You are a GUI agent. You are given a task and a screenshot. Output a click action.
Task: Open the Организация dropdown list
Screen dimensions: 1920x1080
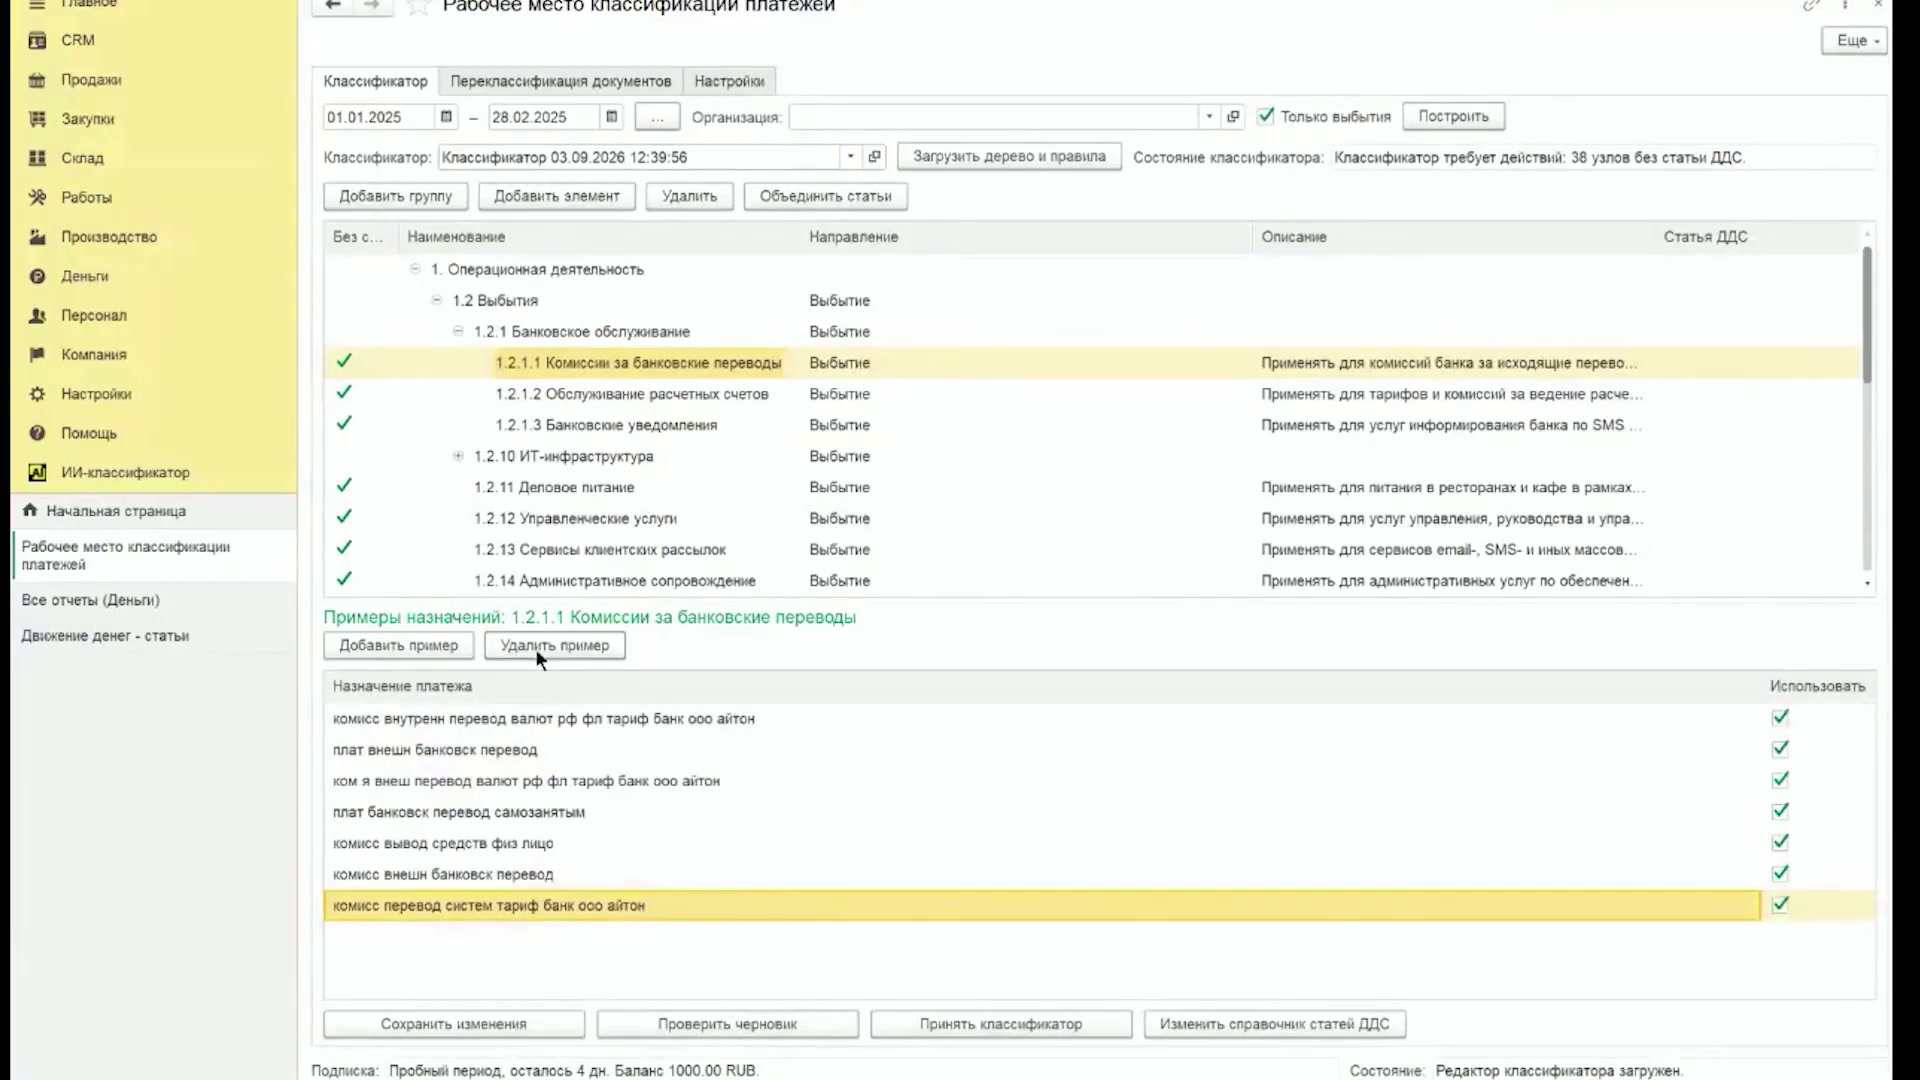(1209, 117)
